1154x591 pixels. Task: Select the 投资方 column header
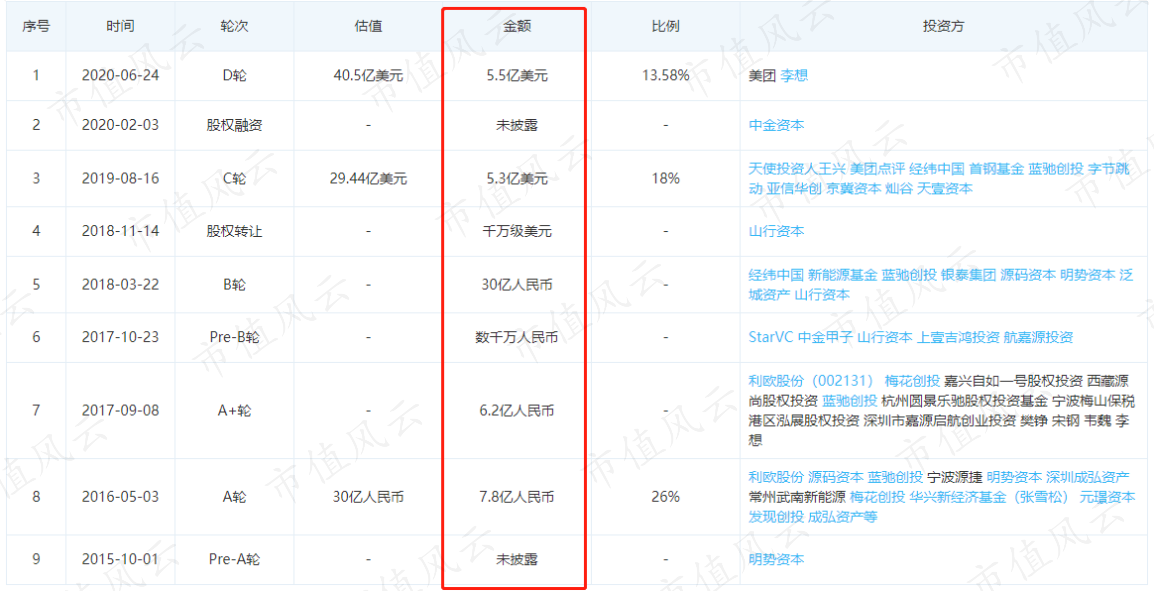944,27
